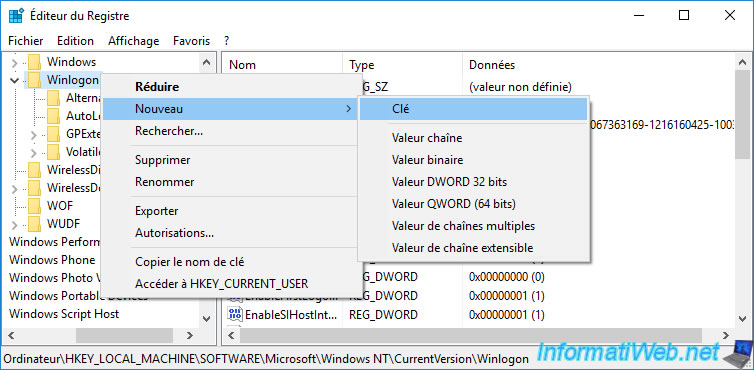Click tree pane right scroll arrow
Screen dimensions: 754x370
pos(190,335)
